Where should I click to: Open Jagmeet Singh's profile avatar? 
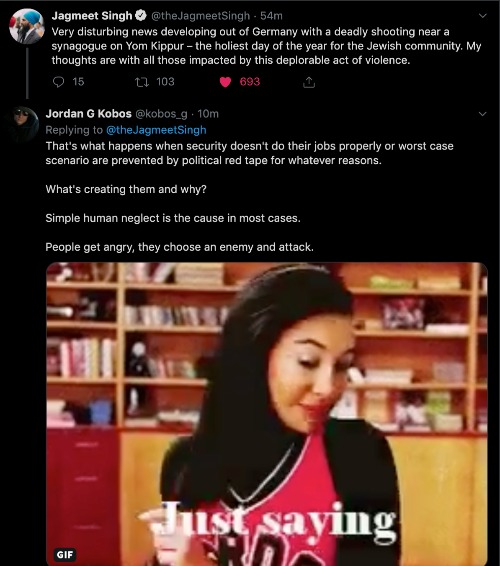pos(26,26)
